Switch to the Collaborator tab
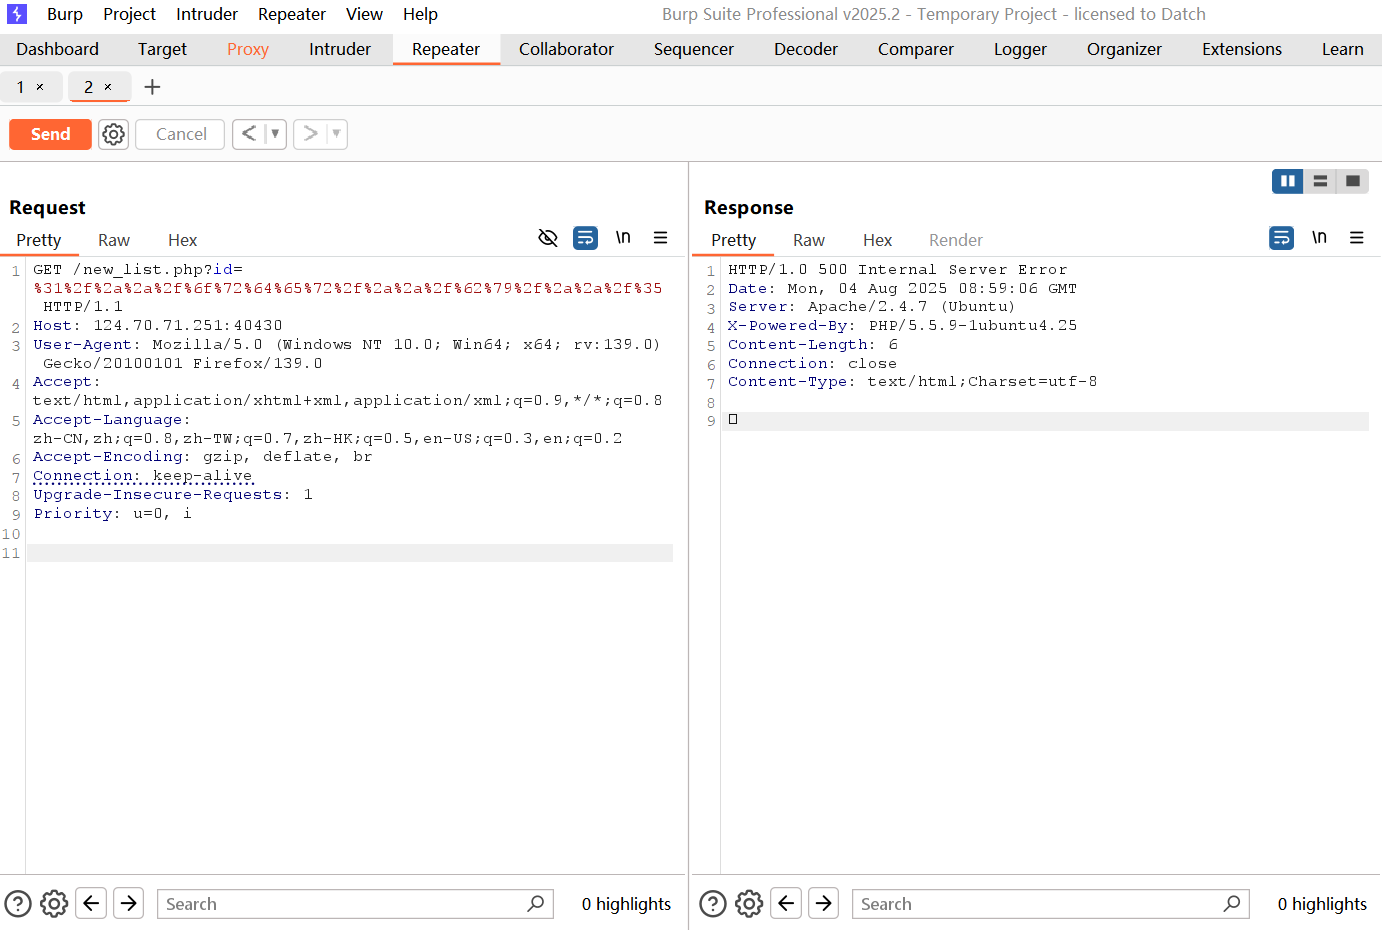Image resolution: width=1382 pixels, height=930 pixels. click(x=566, y=49)
